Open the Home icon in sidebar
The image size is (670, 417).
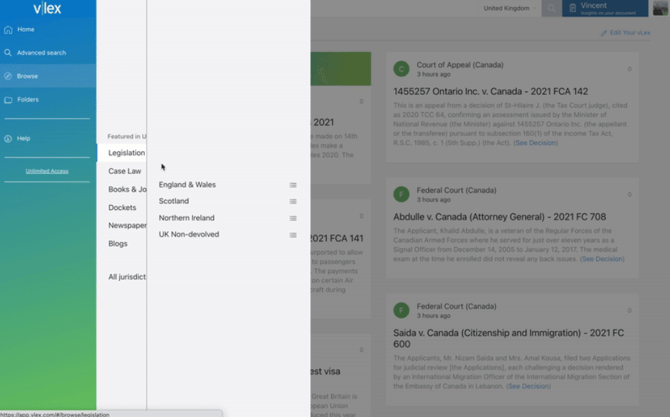[x=8, y=29]
